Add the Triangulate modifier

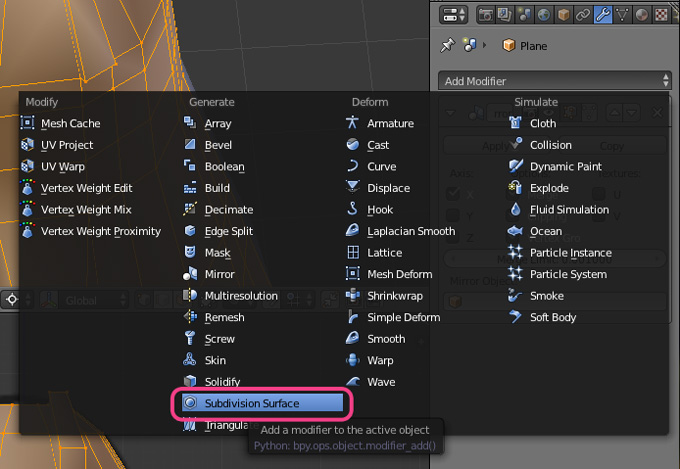click(220, 425)
